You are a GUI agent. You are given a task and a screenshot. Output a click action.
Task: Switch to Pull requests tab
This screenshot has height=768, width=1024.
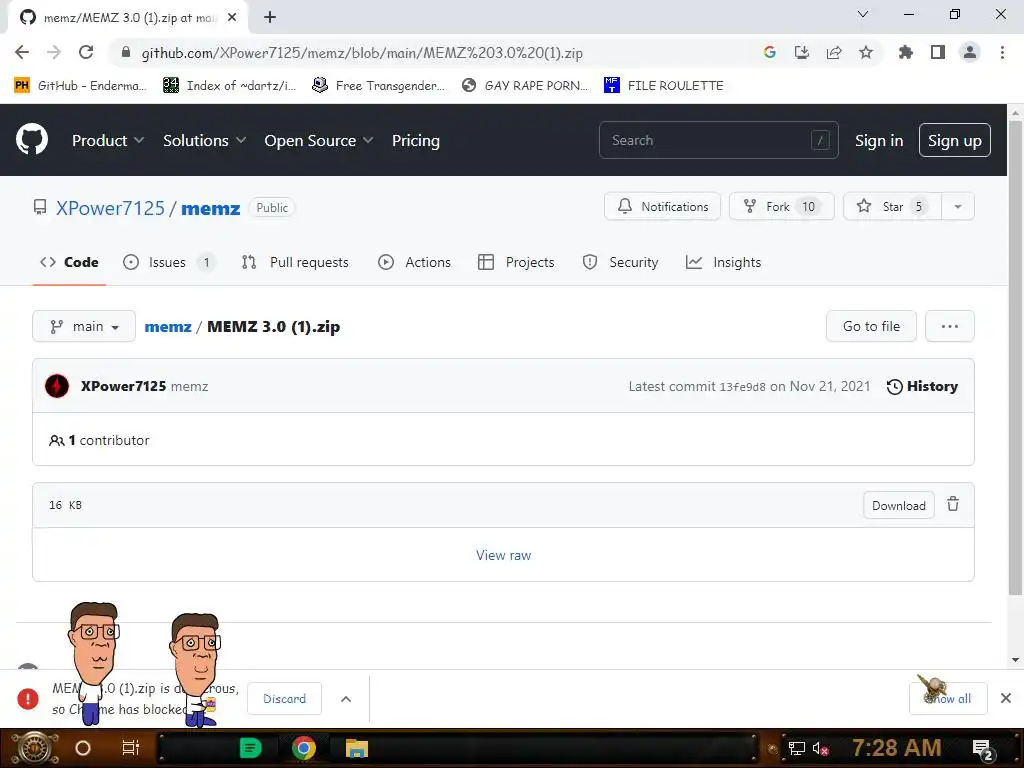[x=295, y=263]
